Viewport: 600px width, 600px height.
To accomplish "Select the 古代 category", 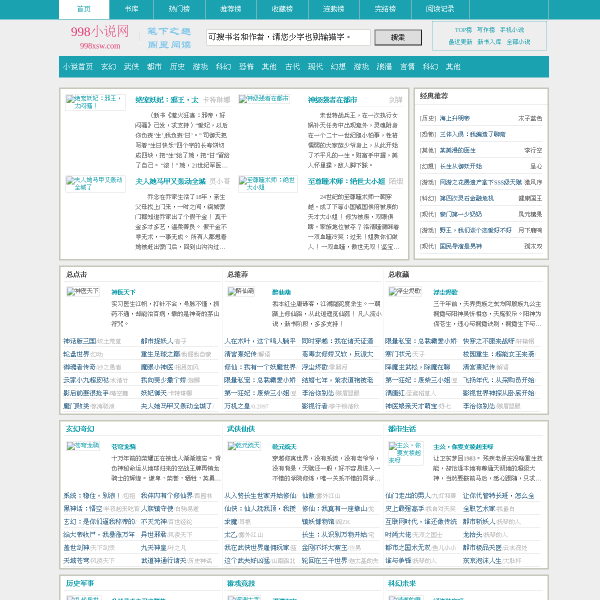I will 292,67.
